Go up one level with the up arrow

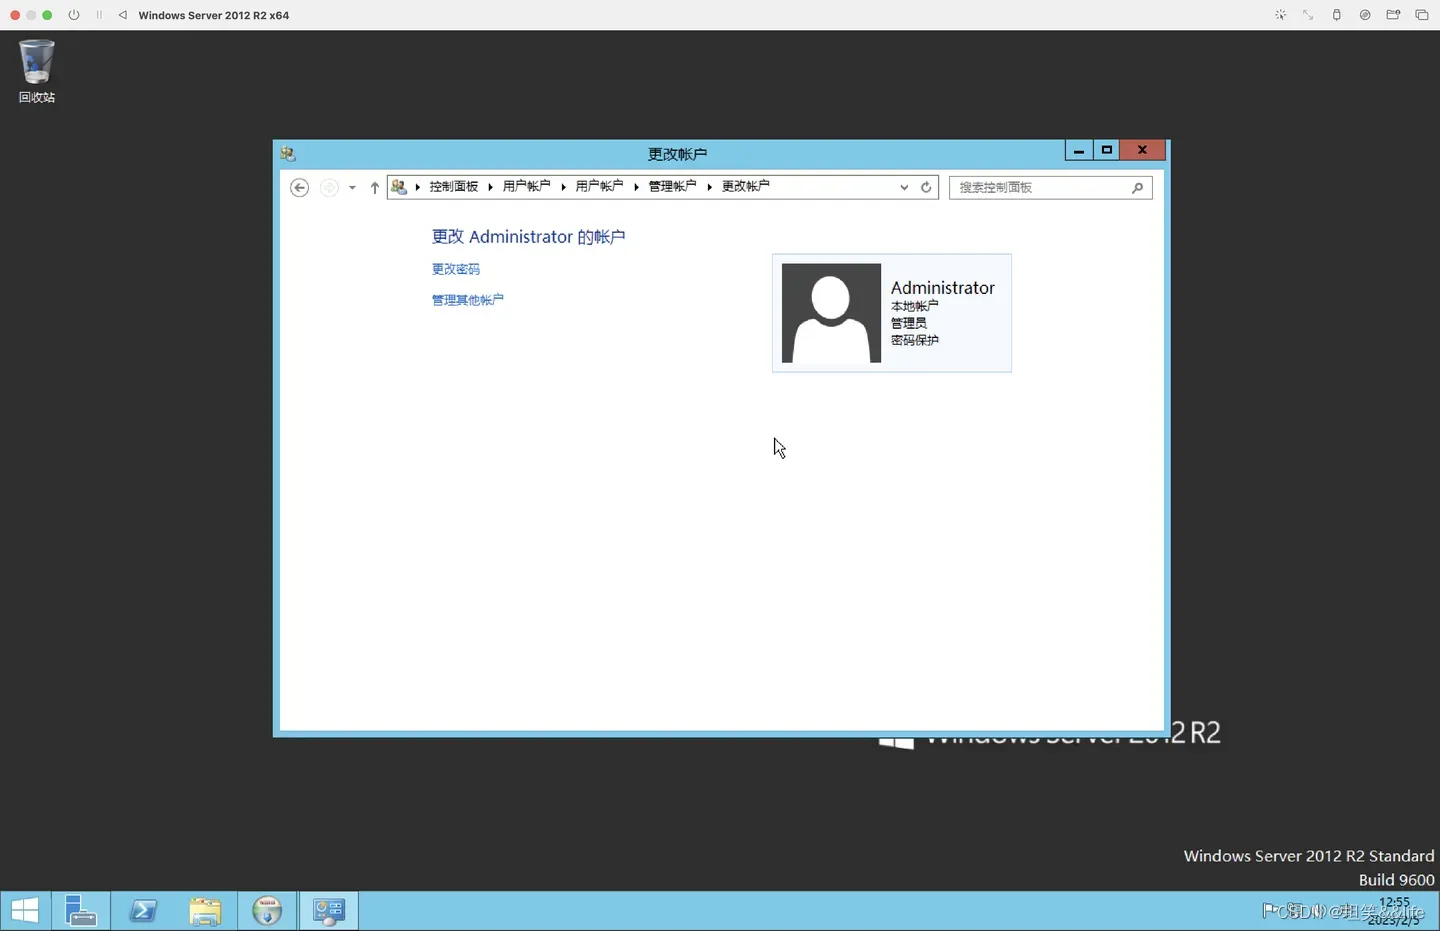coord(374,187)
